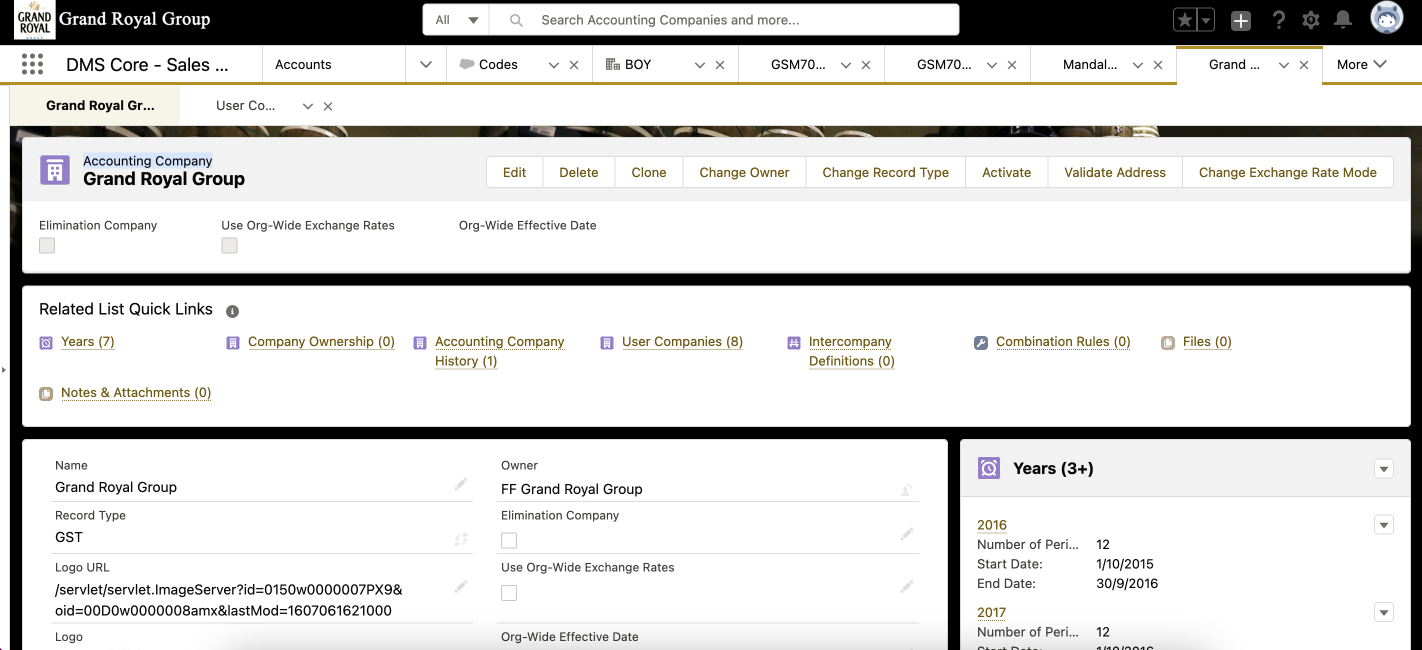1422x650 pixels.
Task: Open the FF Grand Royal Group owner link
Action: (572, 489)
